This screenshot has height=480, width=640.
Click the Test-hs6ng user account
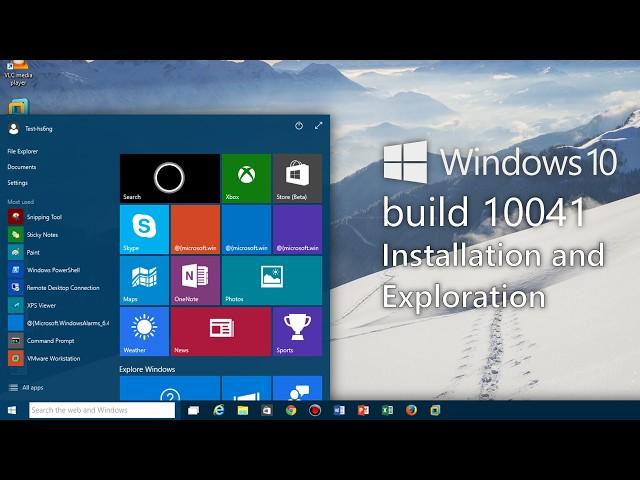click(31, 129)
